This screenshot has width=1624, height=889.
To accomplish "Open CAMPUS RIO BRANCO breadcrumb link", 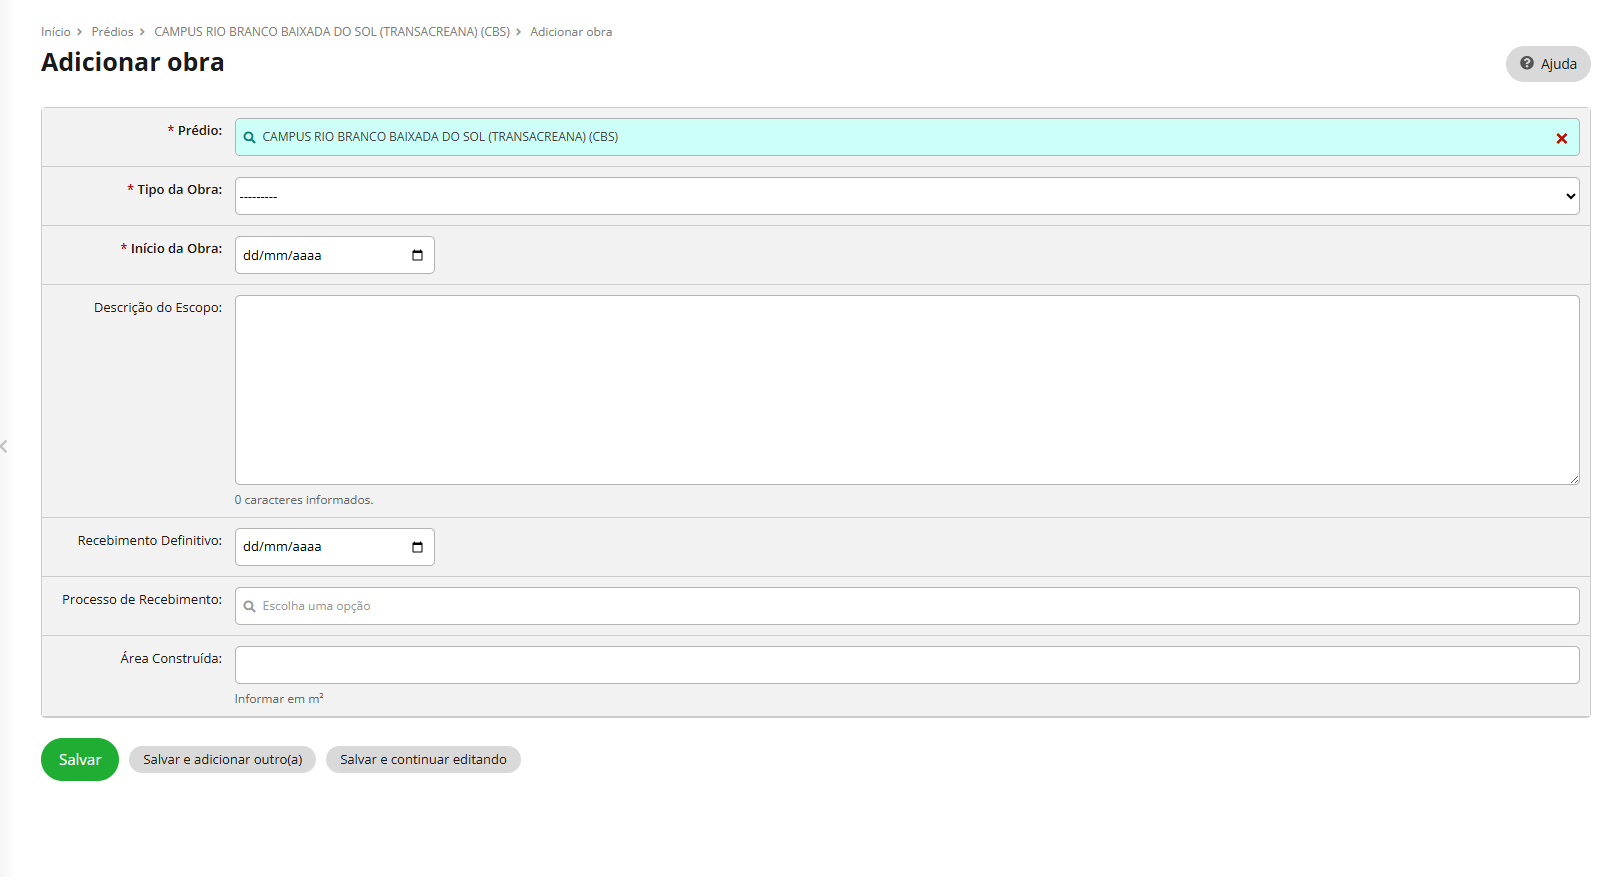I will coord(332,32).
